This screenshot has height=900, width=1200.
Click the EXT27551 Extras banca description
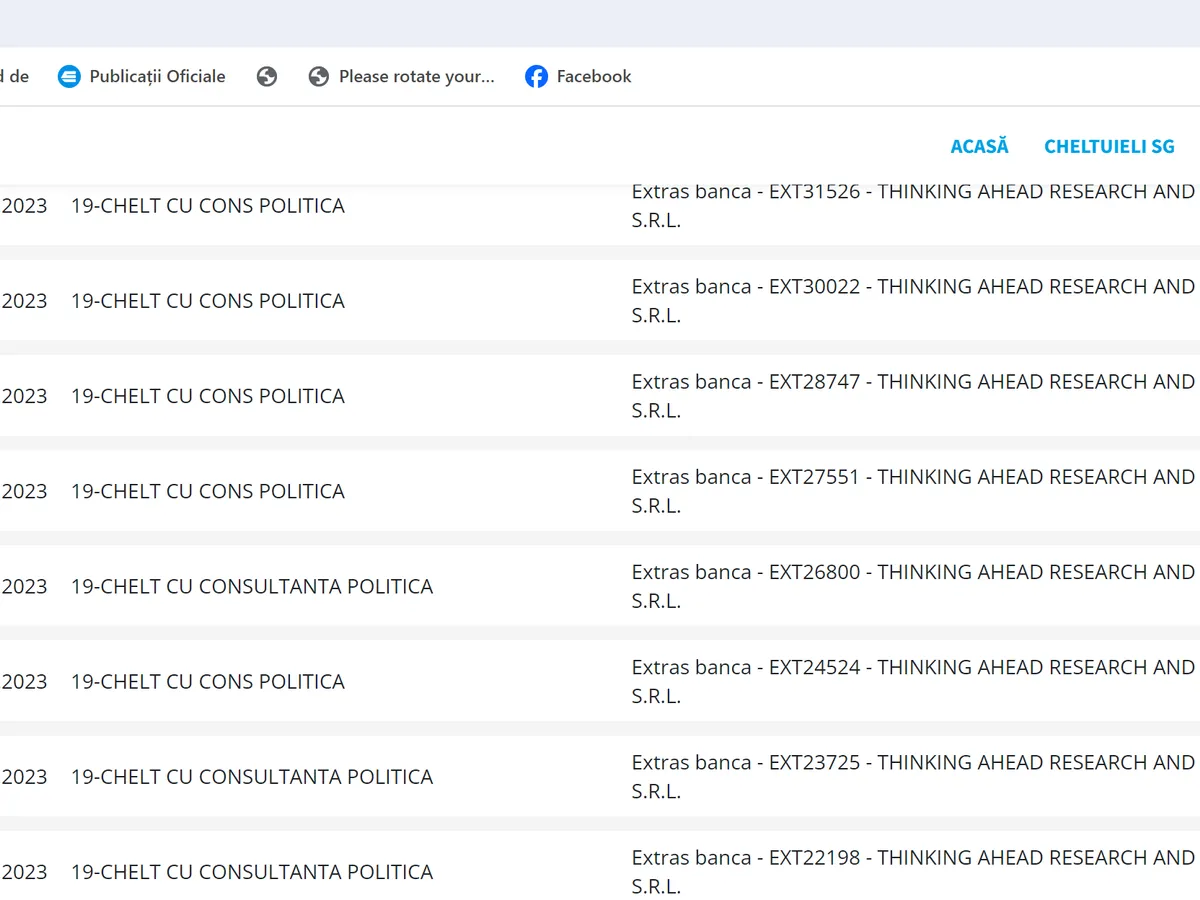(x=912, y=490)
